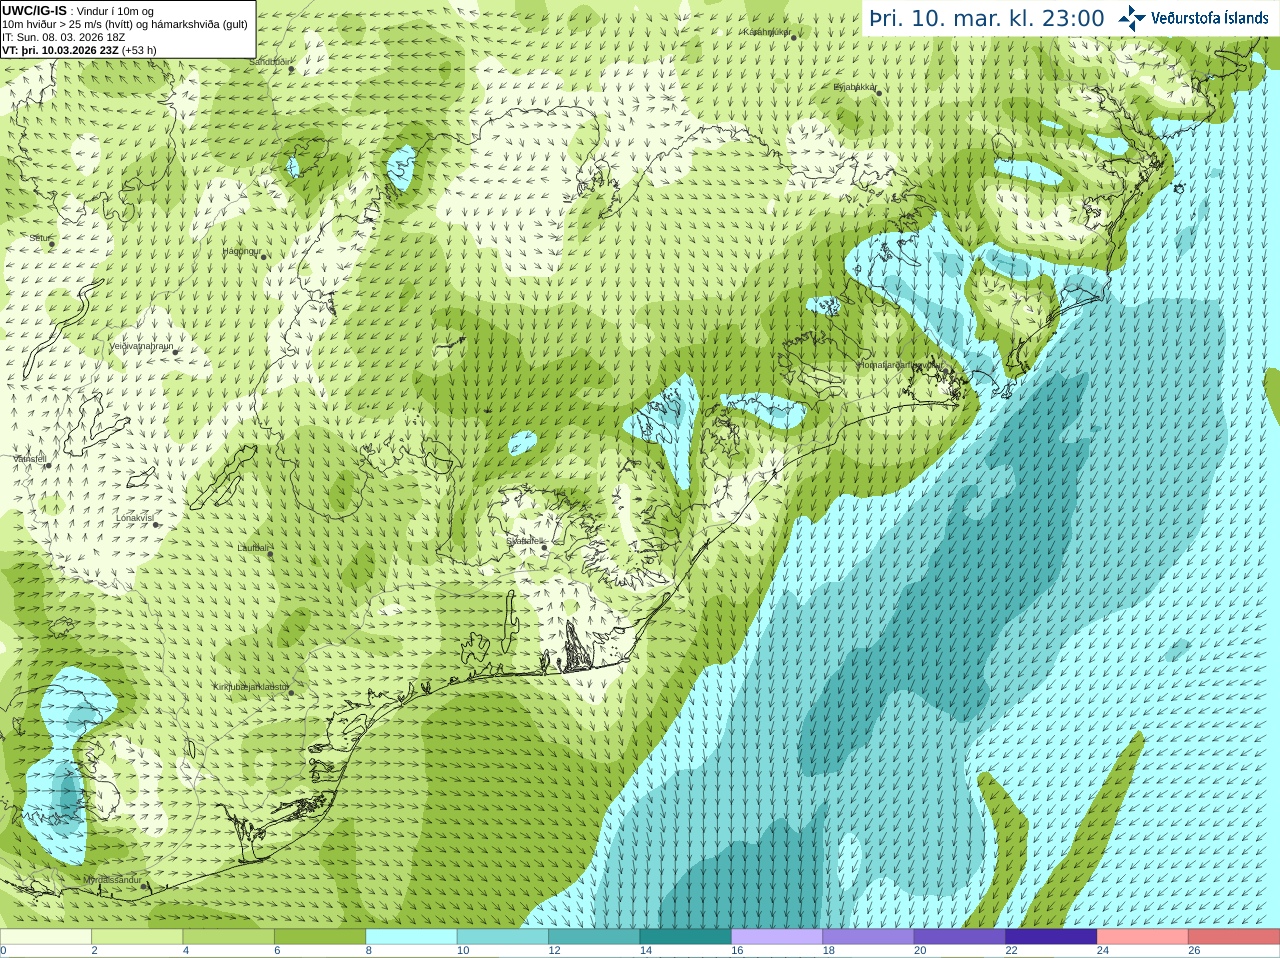
Task: Click the 0–2 m/s pale legend swatch
Action: click(46, 937)
